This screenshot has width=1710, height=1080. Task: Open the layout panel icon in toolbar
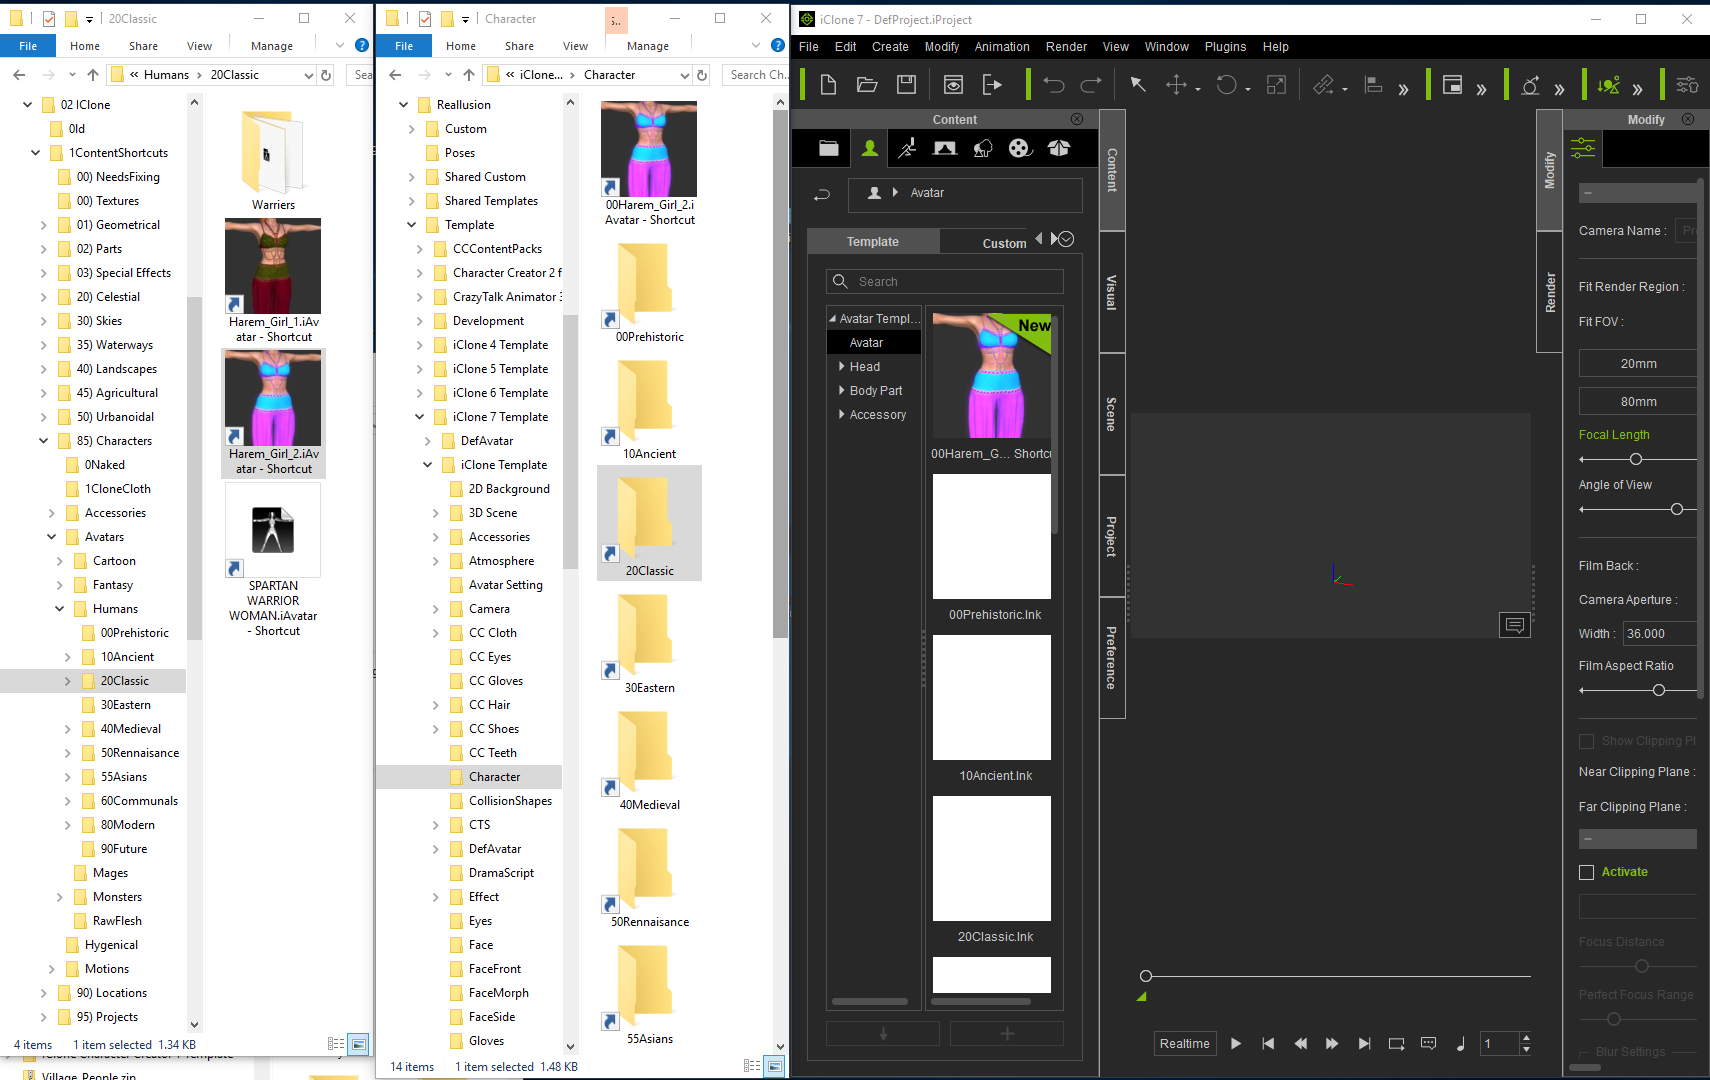(1452, 85)
